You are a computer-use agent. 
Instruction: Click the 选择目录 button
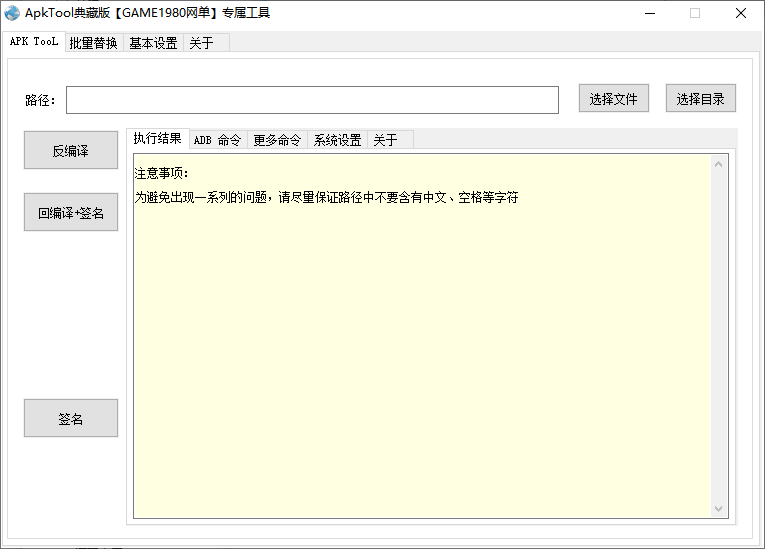point(700,99)
